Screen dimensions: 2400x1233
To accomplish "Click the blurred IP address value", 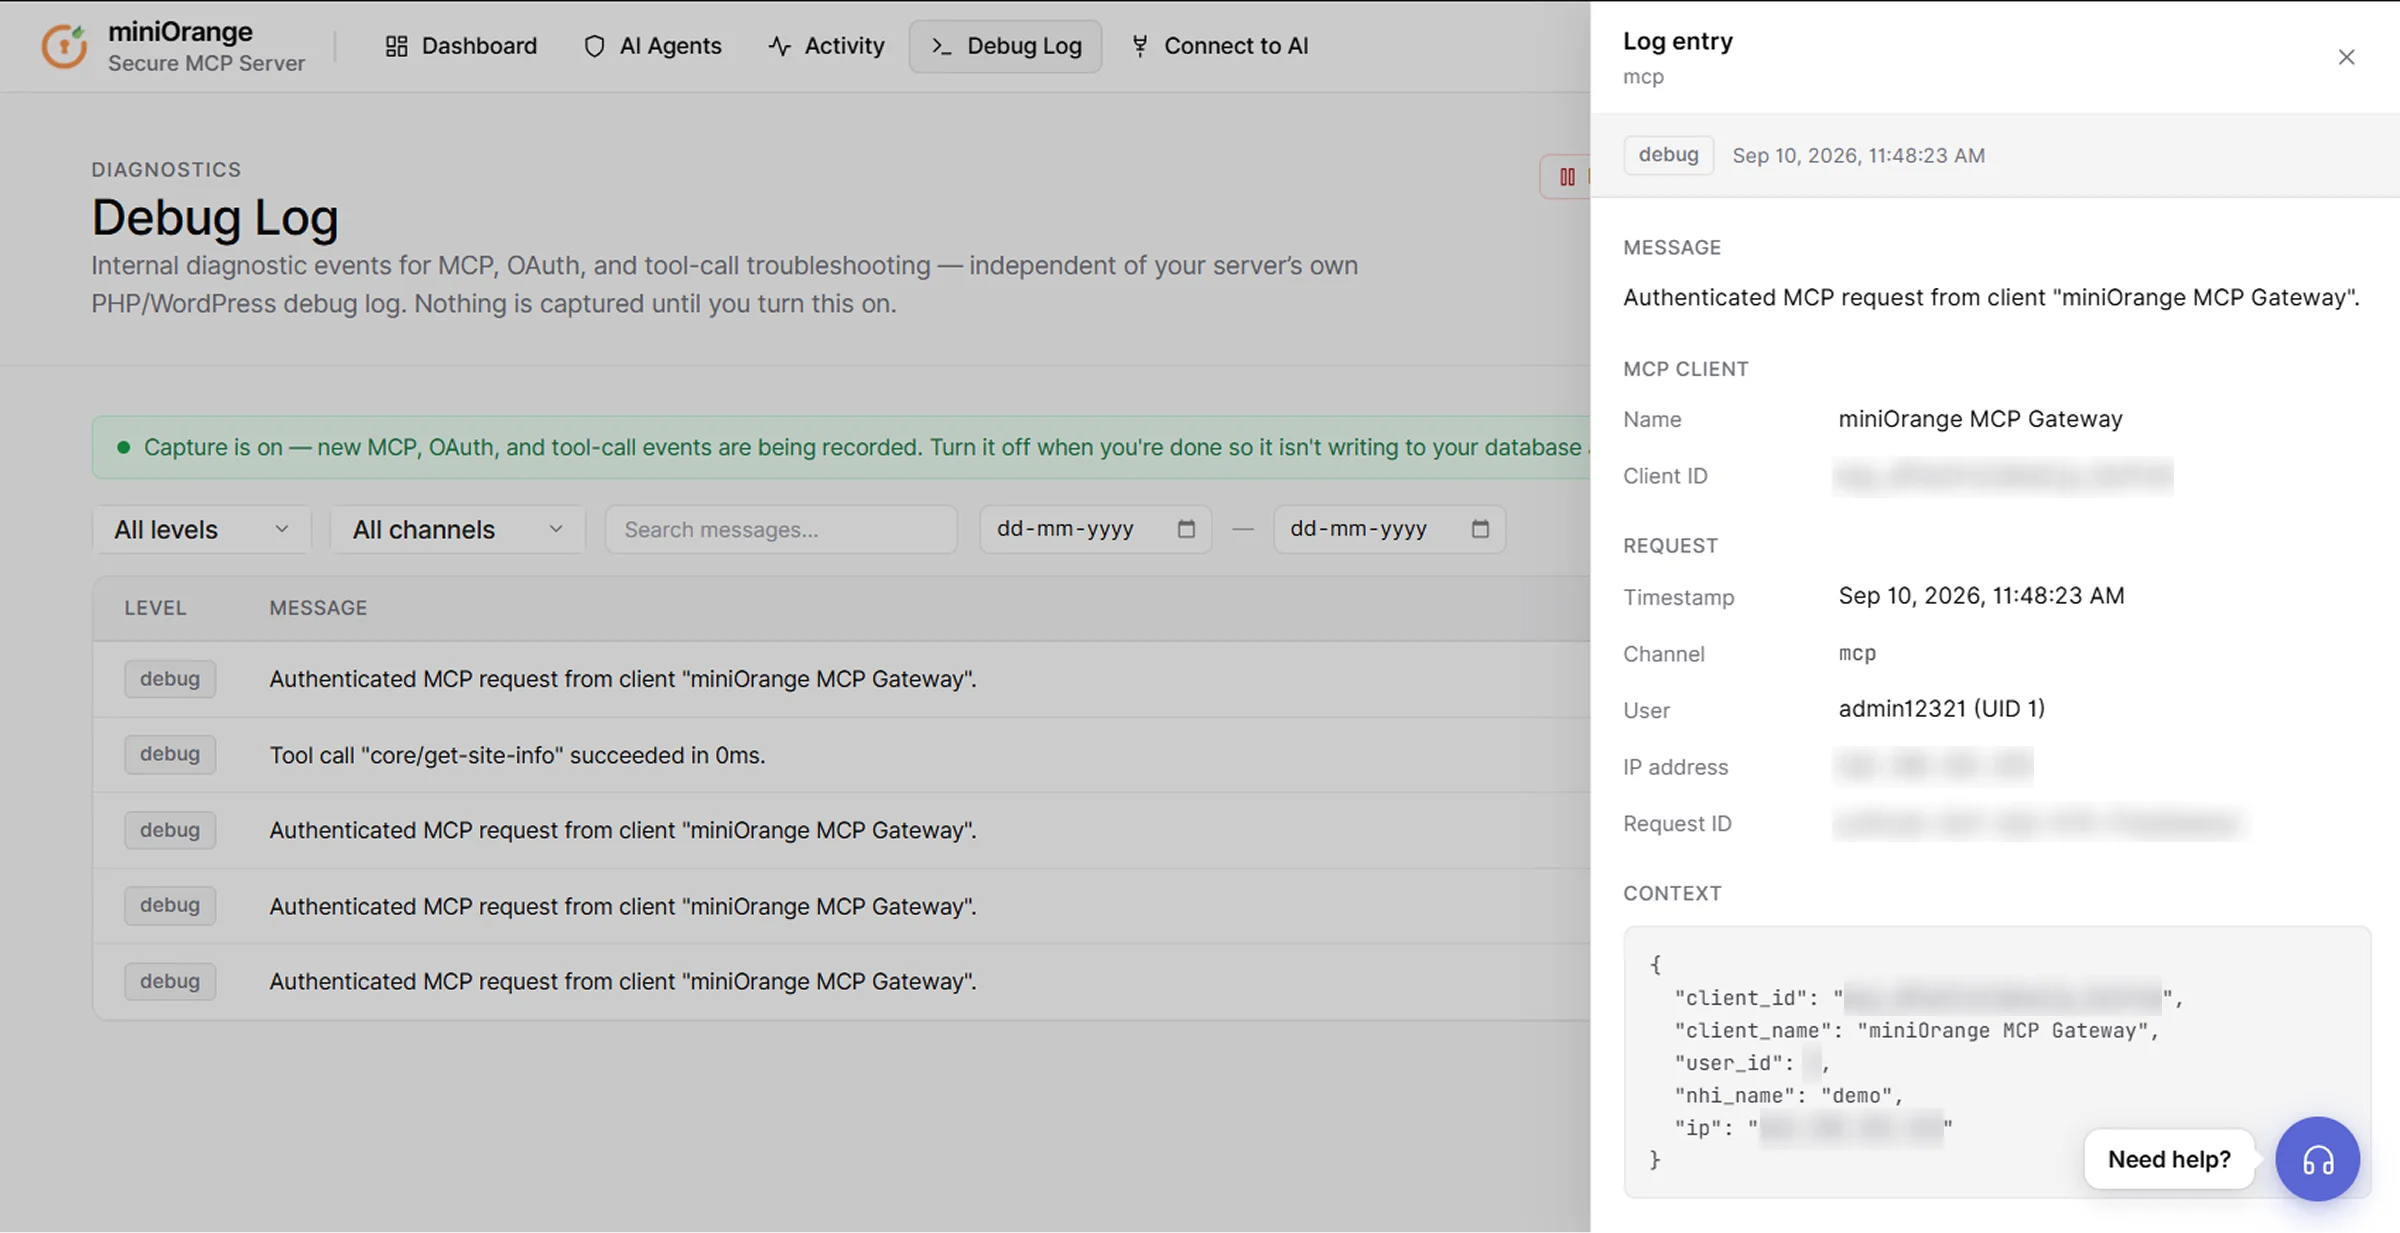I will click(x=1933, y=766).
